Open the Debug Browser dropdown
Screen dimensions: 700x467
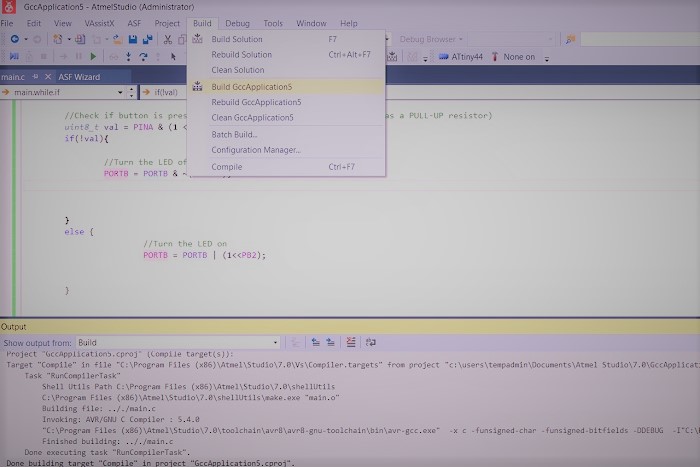(x=431, y=39)
